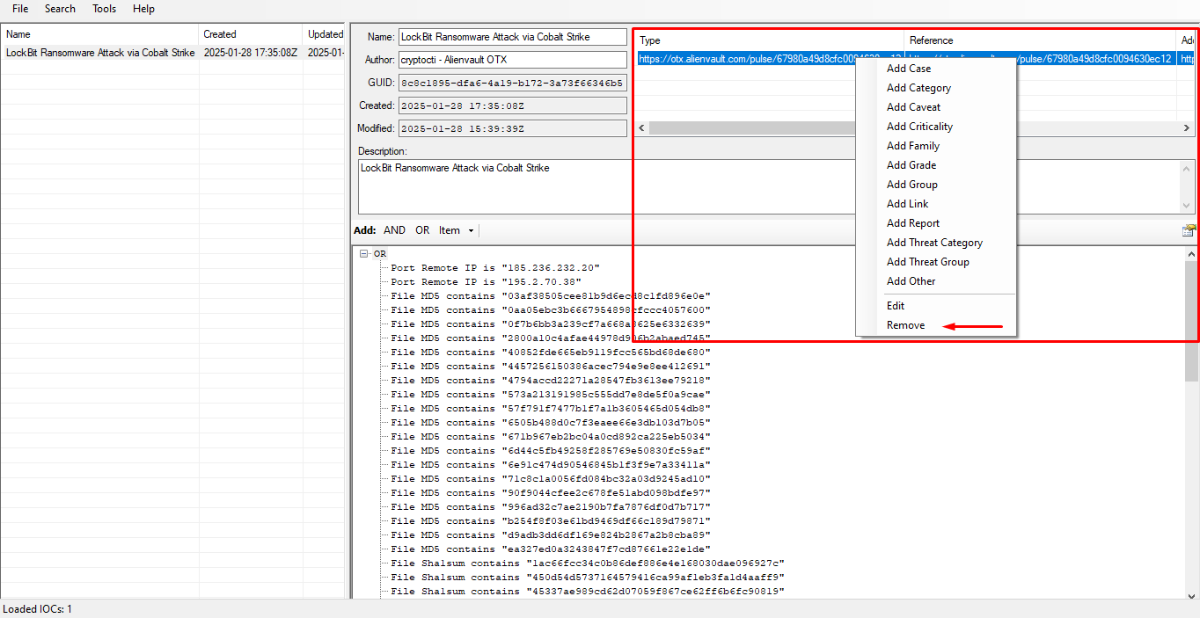Select File MD5 contains "0aa05ebc3b6667954898cfccc4057600"
This screenshot has height=618, width=1200.
(x=551, y=310)
